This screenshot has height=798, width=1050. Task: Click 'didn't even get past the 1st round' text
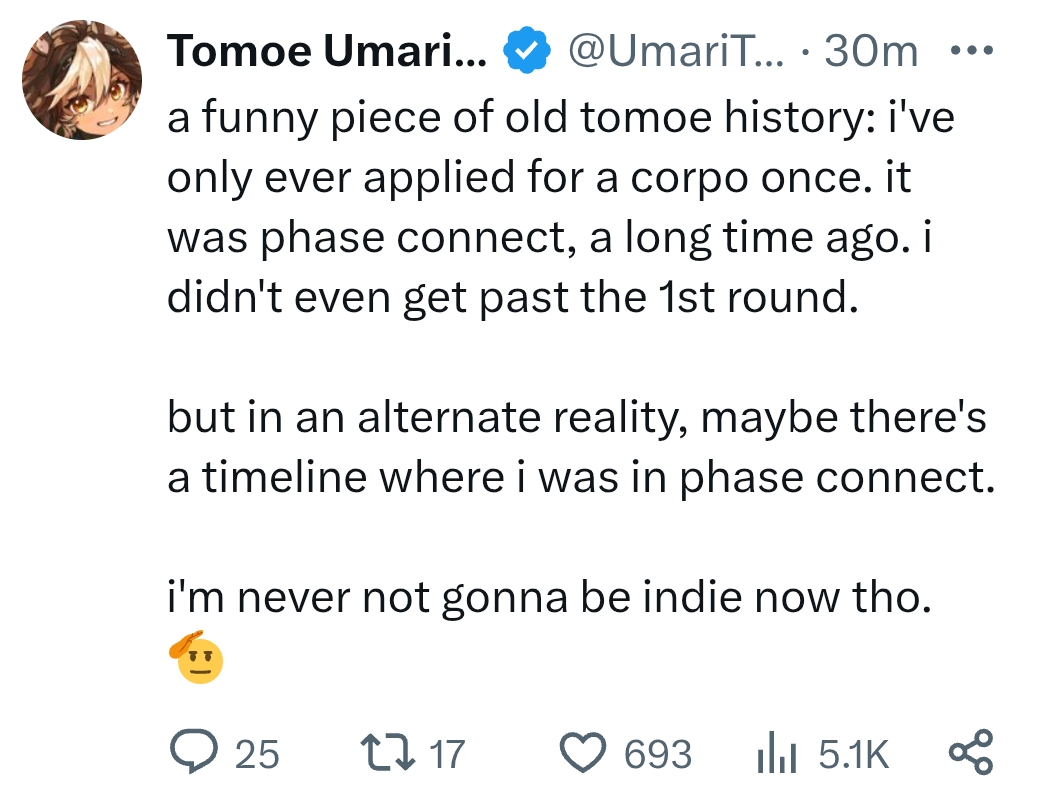point(512,297)
